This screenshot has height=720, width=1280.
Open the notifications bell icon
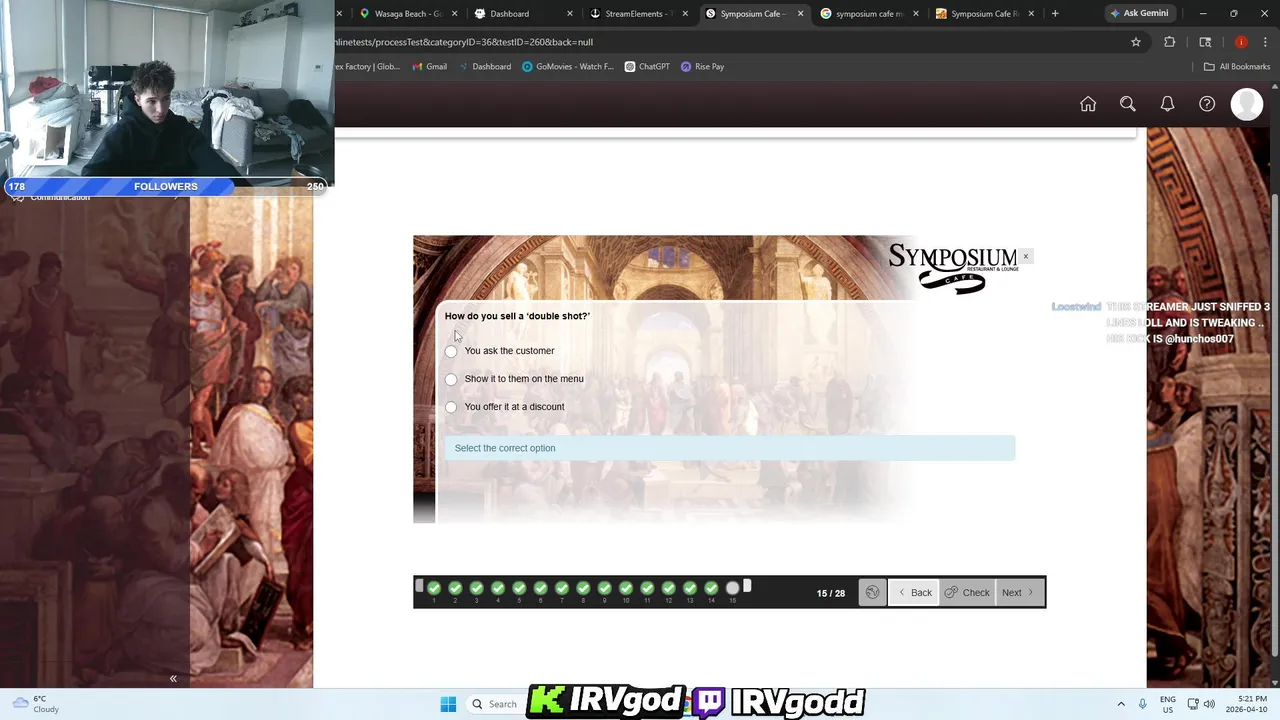click(x=1167, y=104)
